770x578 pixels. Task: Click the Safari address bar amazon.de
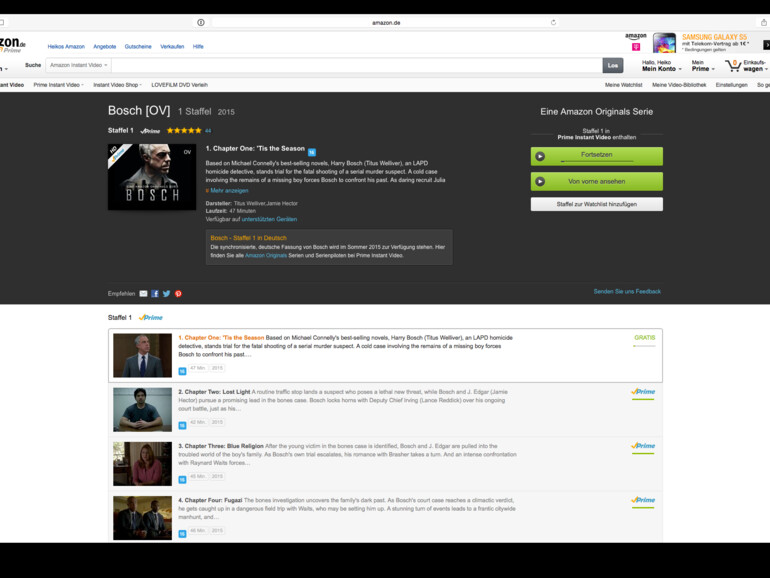386,23
